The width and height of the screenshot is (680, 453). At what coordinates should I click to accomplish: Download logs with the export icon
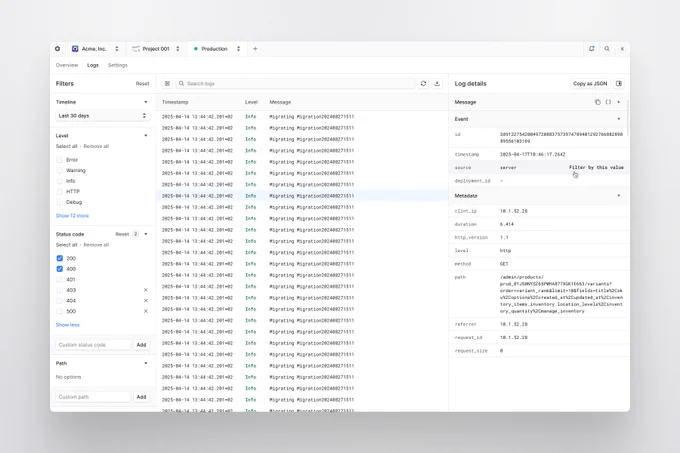coord(437,84)
